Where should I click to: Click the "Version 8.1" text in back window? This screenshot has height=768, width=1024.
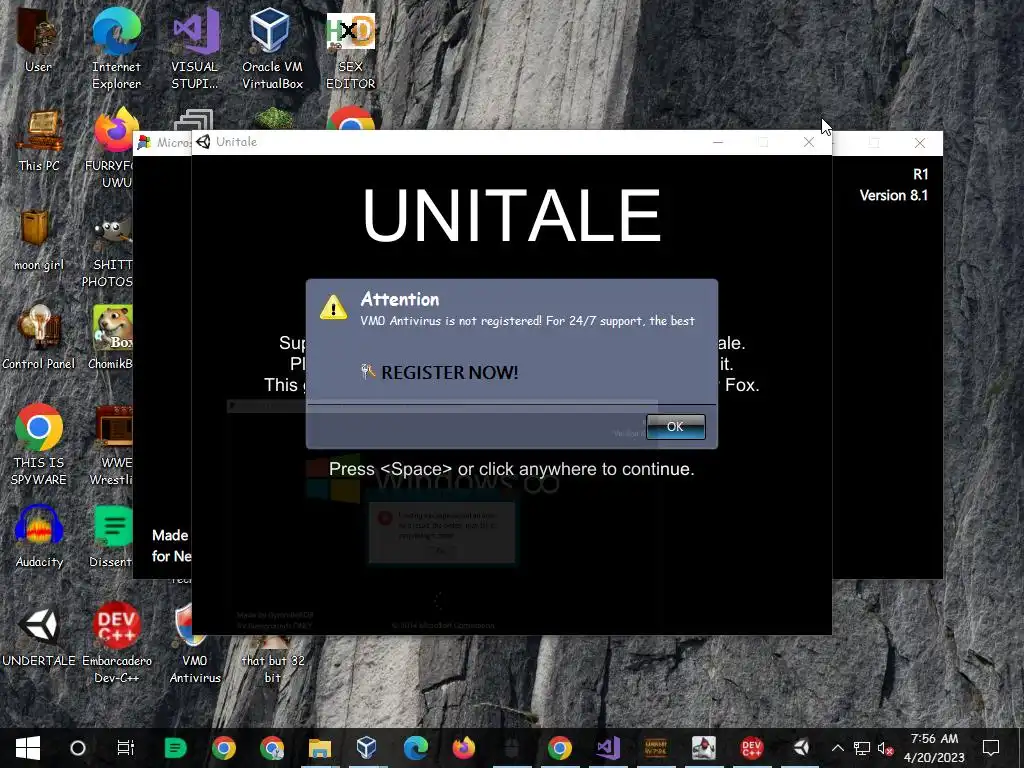coord(893,195)
